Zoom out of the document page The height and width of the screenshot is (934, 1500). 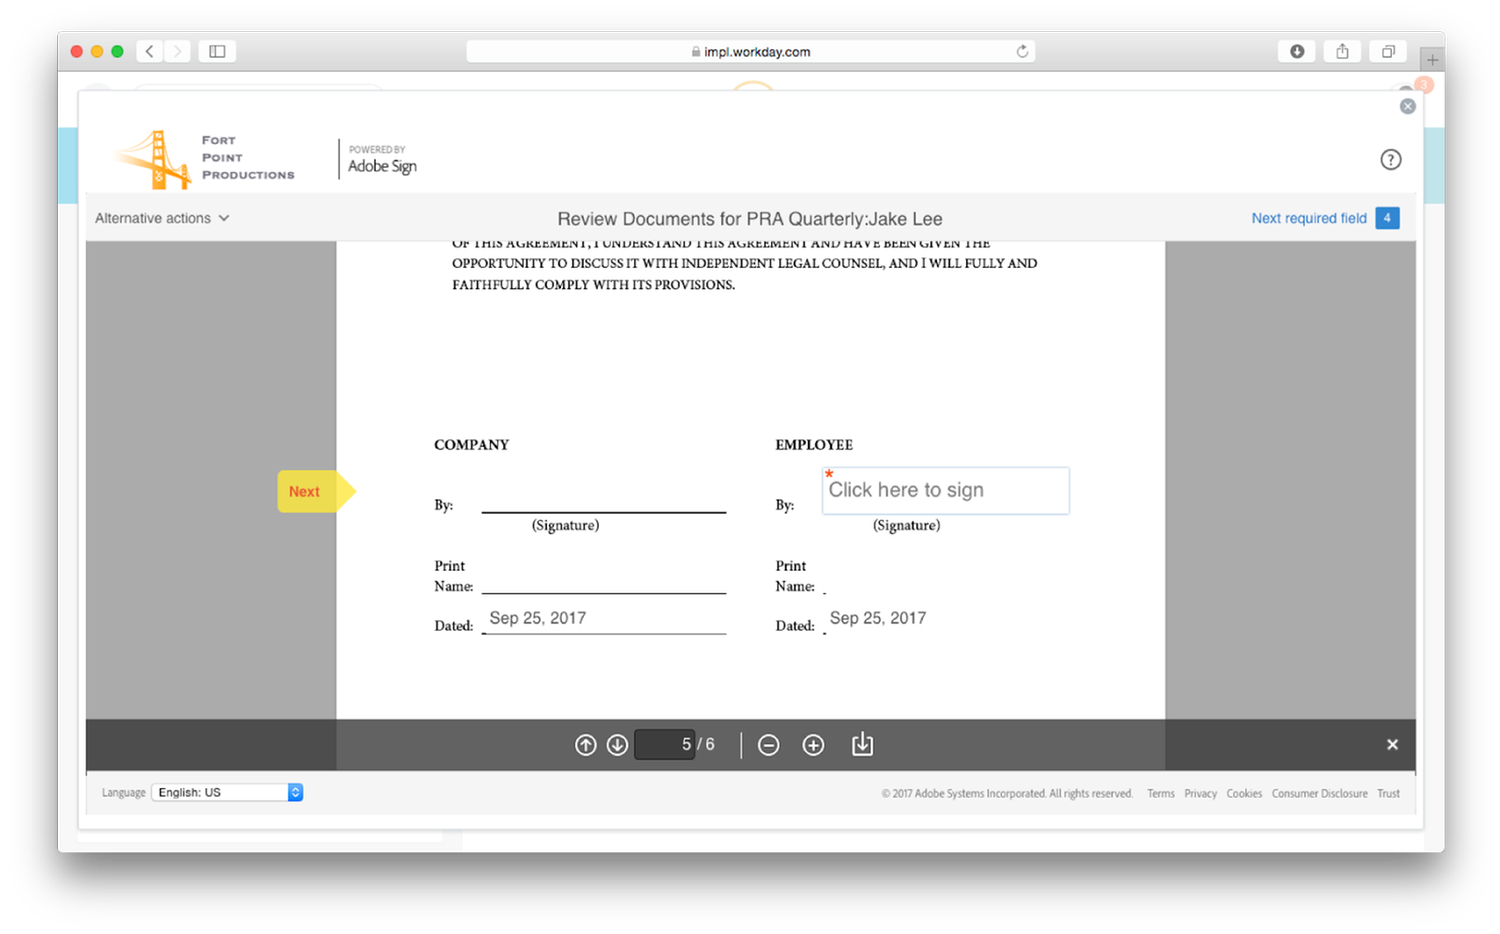[x=768, y=744]
